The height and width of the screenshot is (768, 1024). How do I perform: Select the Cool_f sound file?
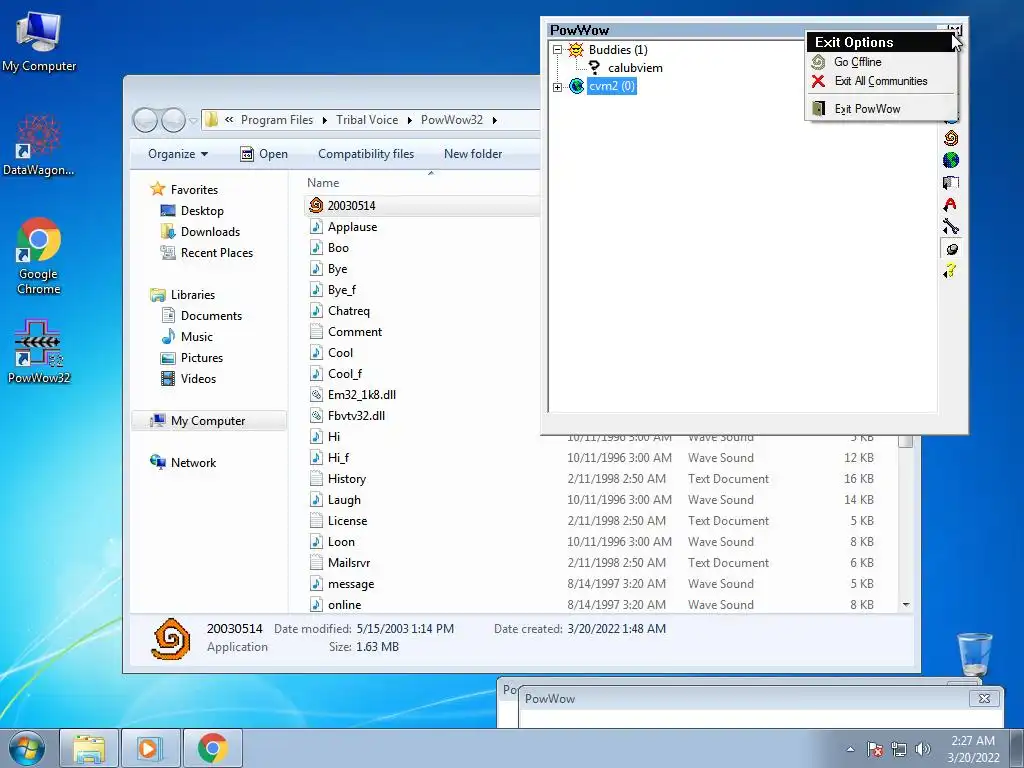click(x=345, y=374)
